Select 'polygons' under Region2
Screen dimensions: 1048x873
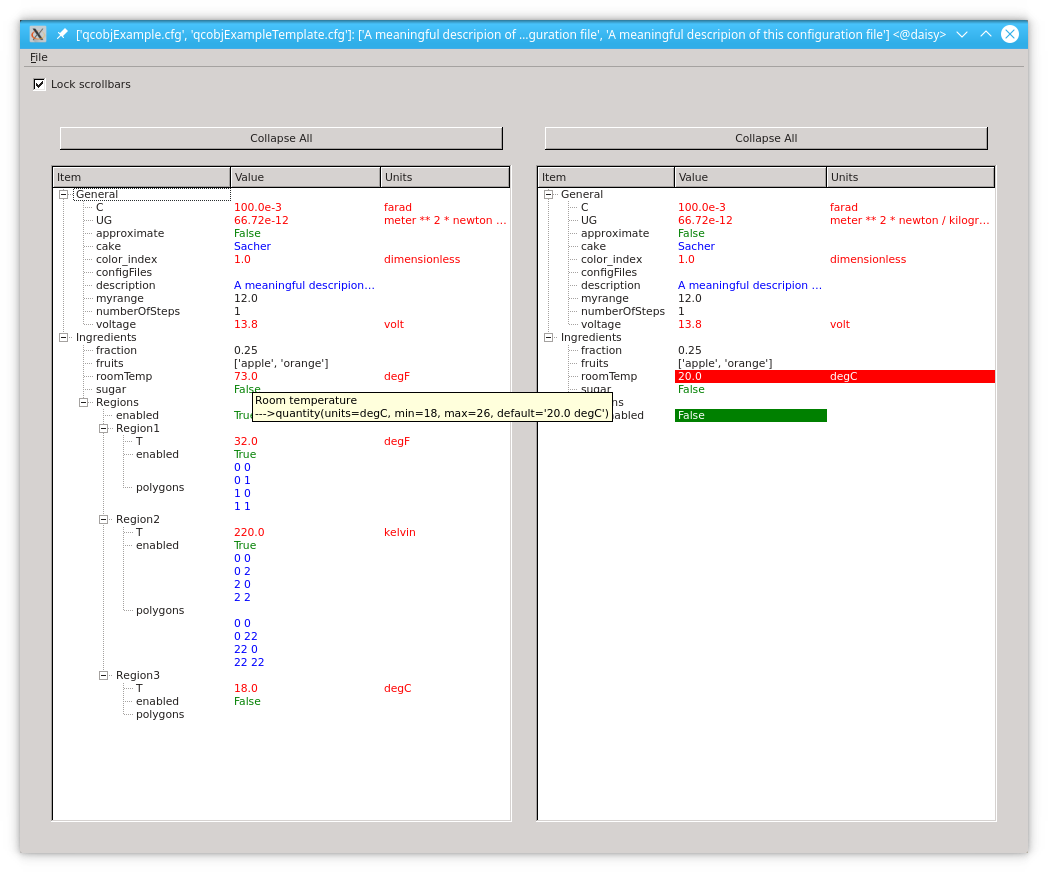tap(160, 610)
